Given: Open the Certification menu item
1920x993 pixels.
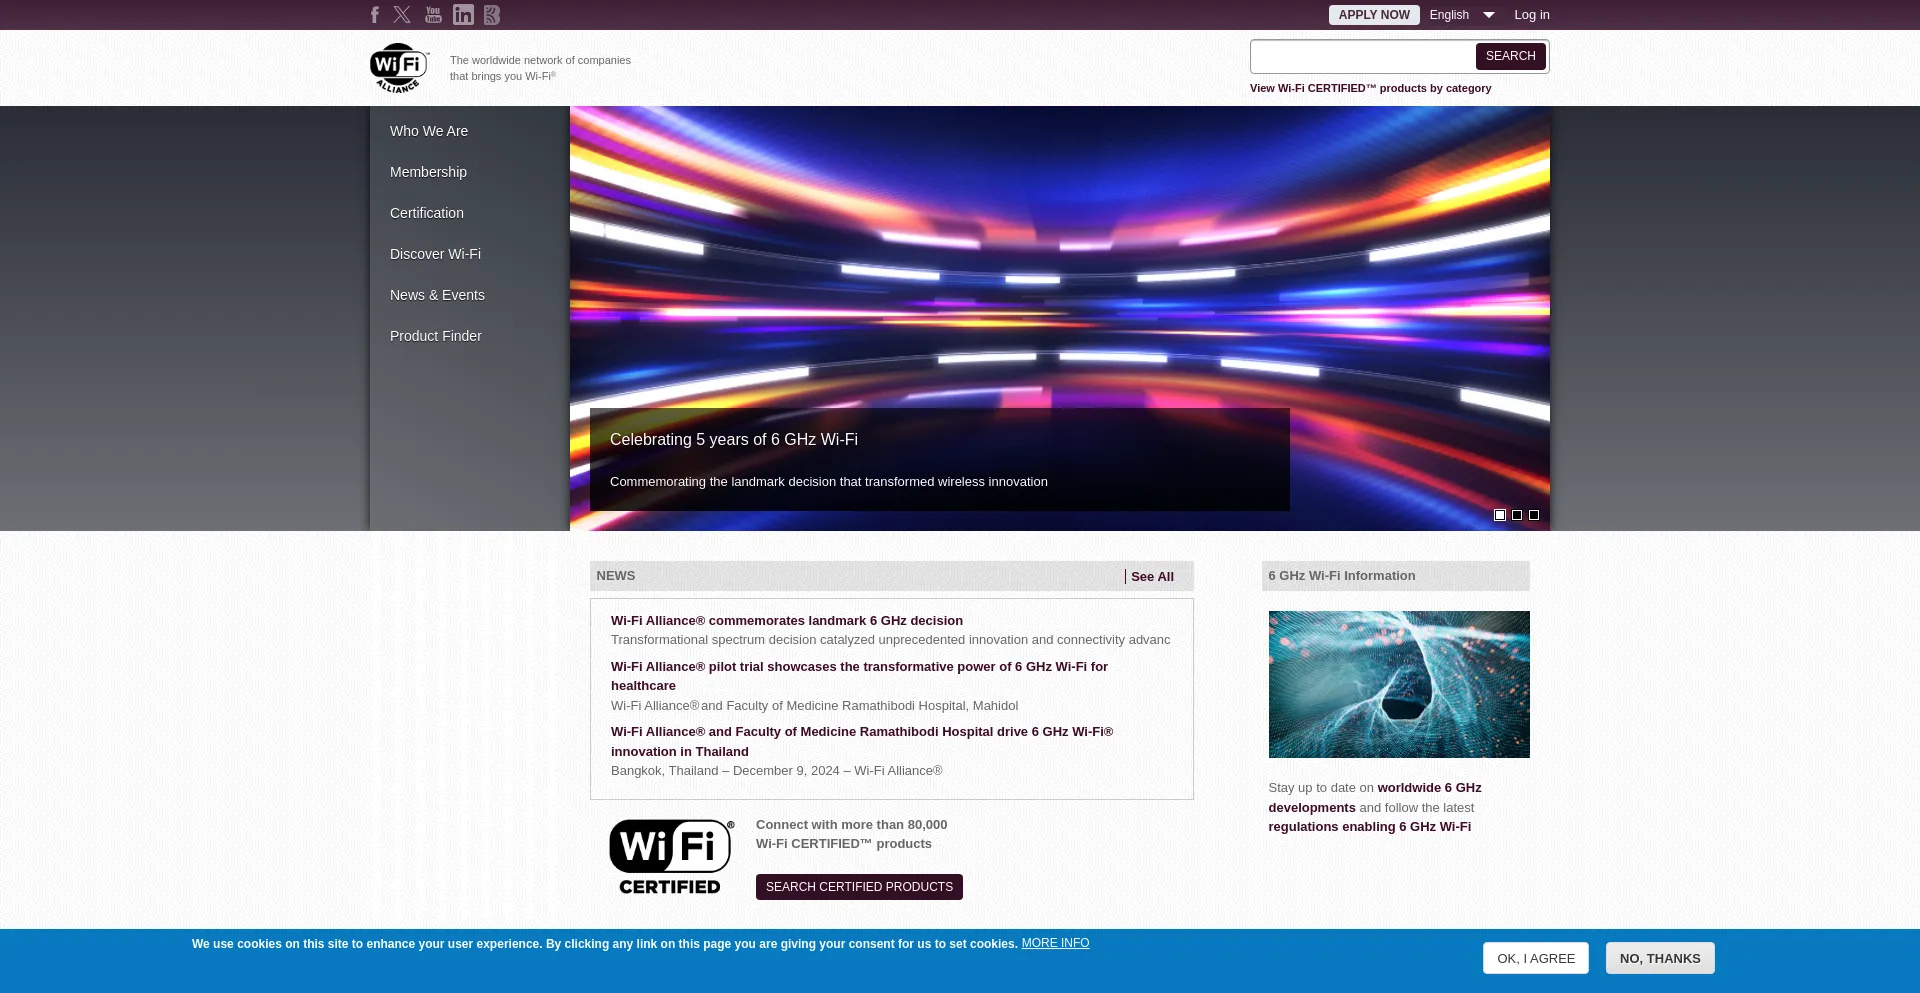Looking at the screenshot, I should (x=427, y=213).
